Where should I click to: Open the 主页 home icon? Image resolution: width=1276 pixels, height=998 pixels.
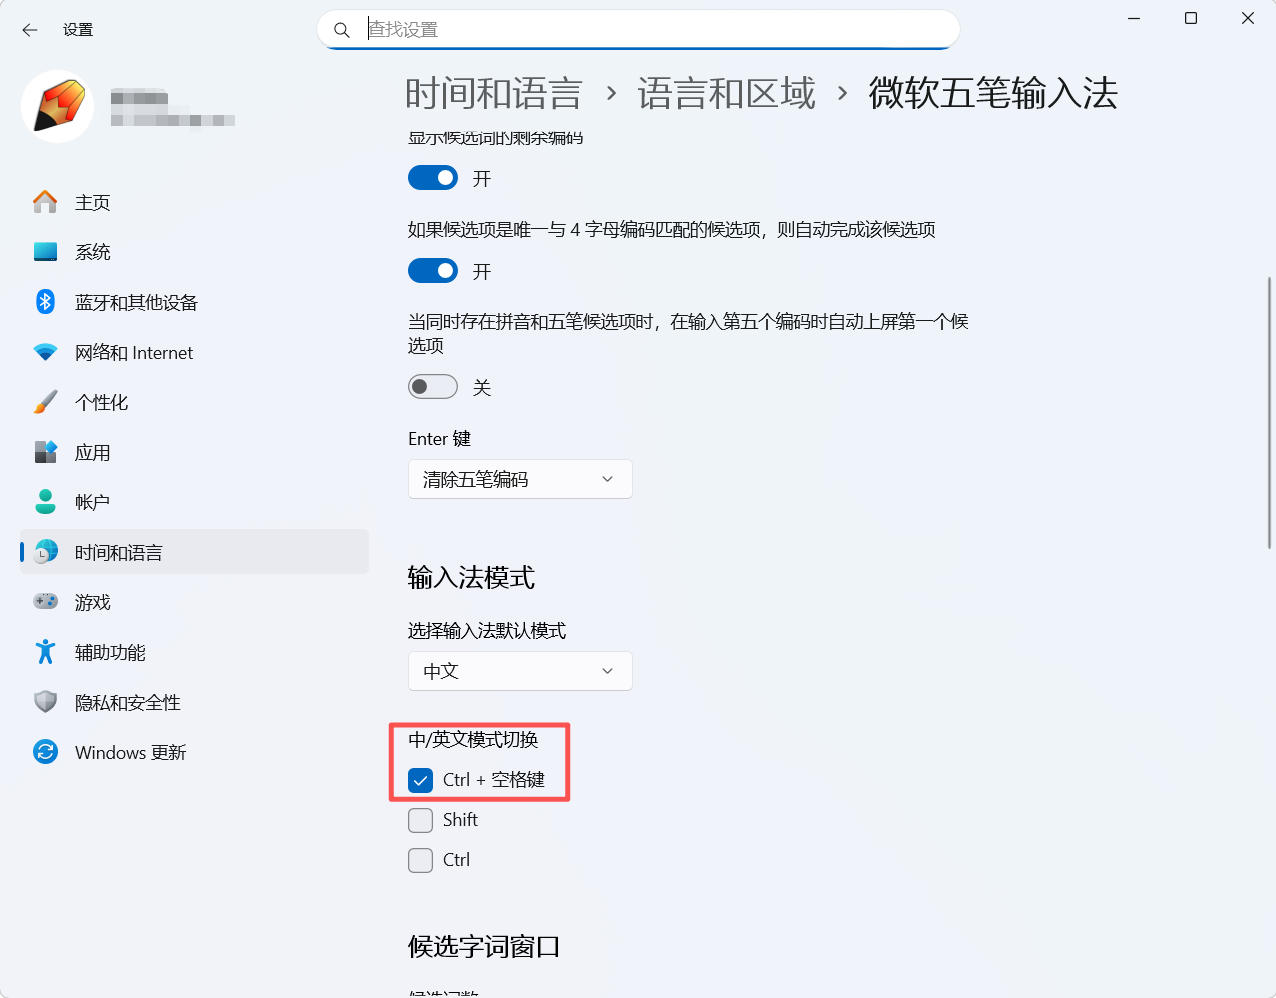click(45, 202)
